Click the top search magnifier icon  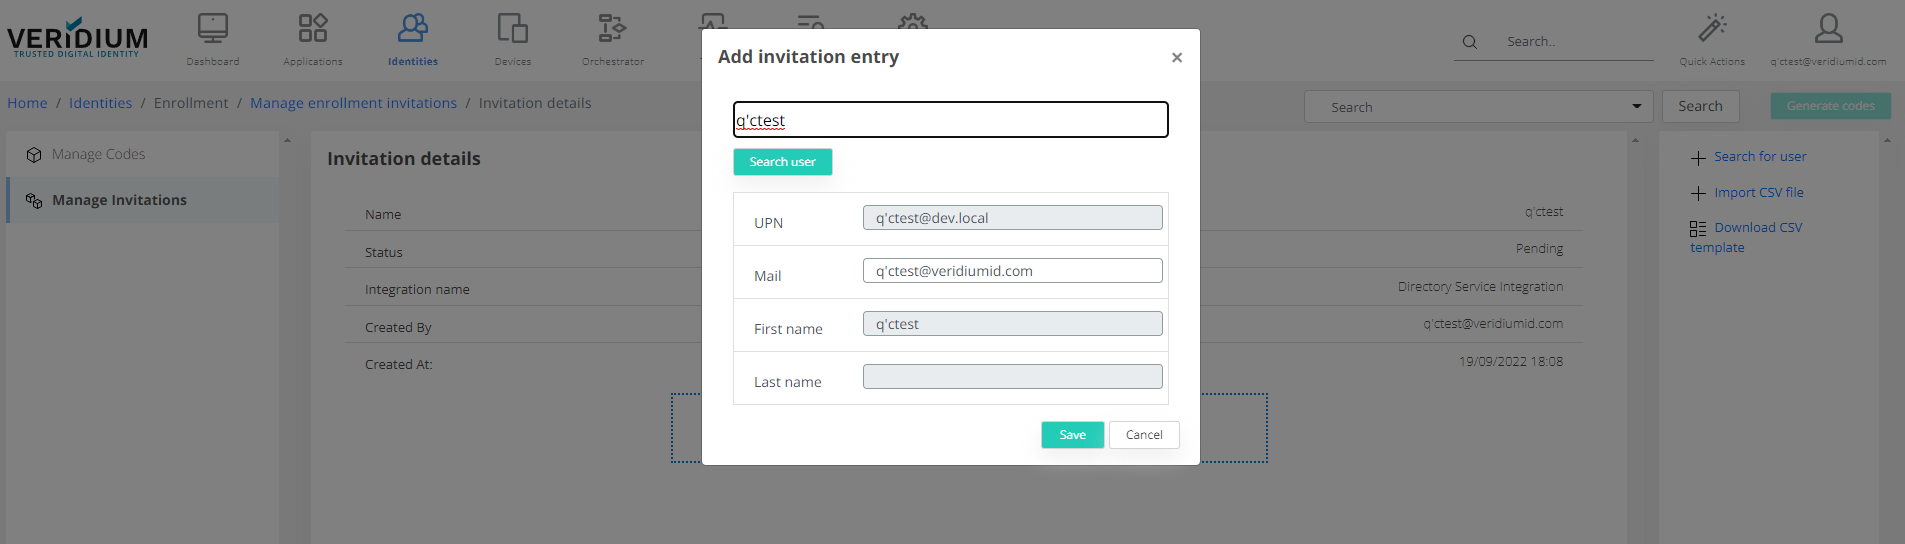click(1470, 42)
